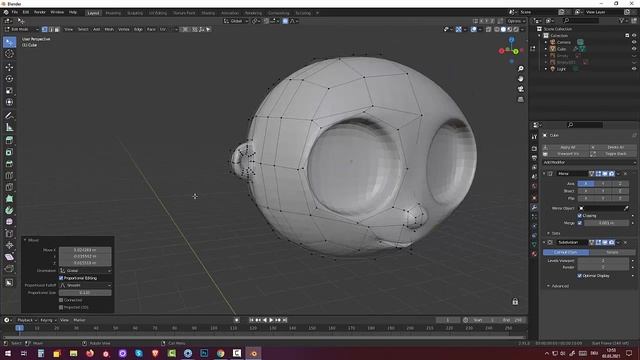Collapse the Mirror modifier panel
The width and height of the screenshot is (640, 360).
pos(544,174)
